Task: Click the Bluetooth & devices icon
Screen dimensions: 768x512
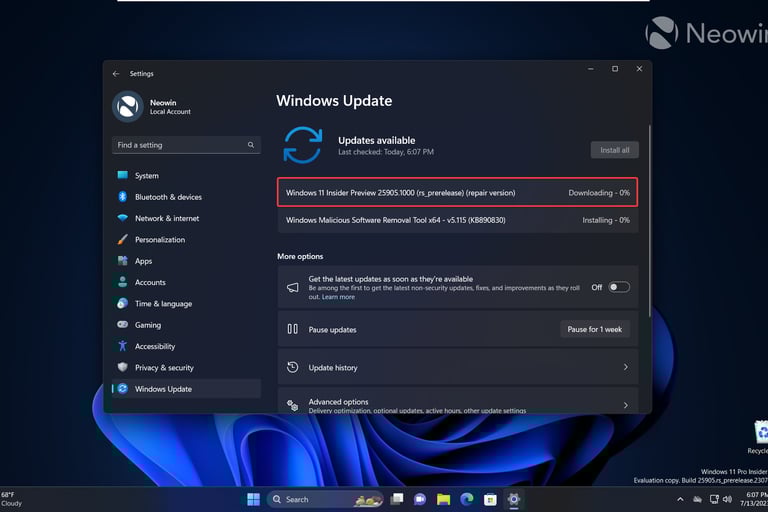Action: click(x=122, y=196)
